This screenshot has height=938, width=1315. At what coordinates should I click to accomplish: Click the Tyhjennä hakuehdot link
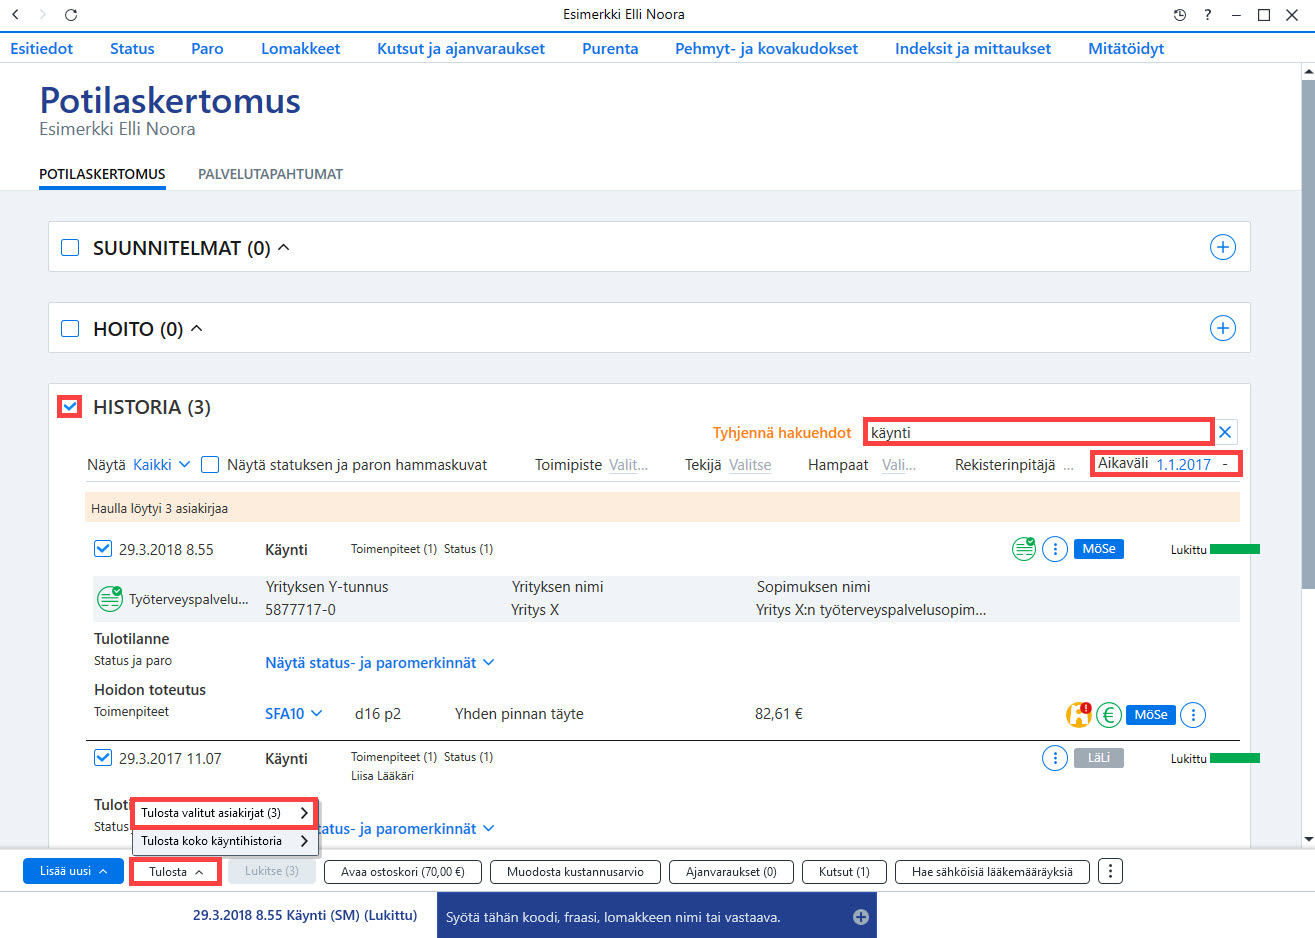click(x=782, y=433)
